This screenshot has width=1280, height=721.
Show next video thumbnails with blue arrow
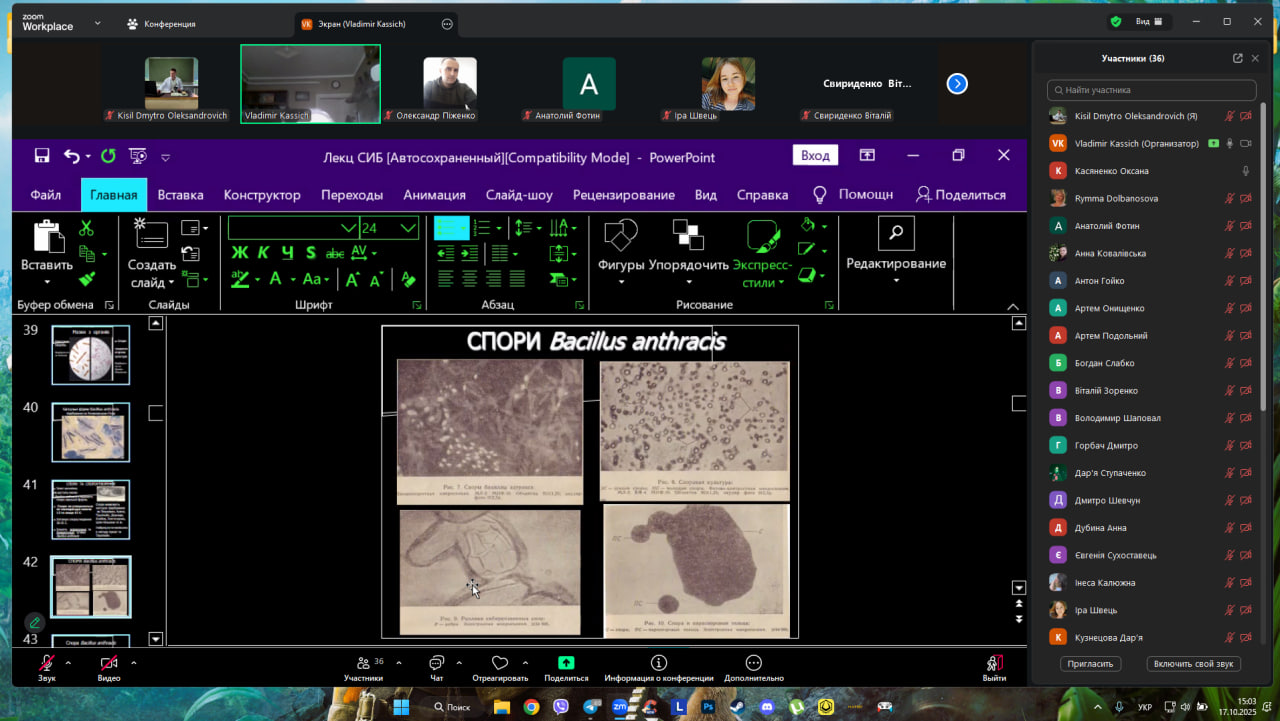click(x=957, y=84)
